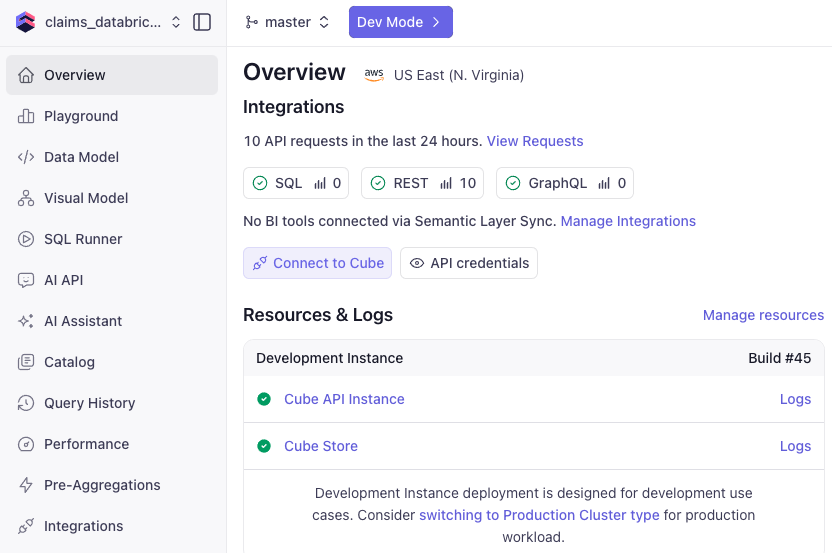832x553 pixels.
Task: Open Playground from the sidebar
Action: coord(112,116)
